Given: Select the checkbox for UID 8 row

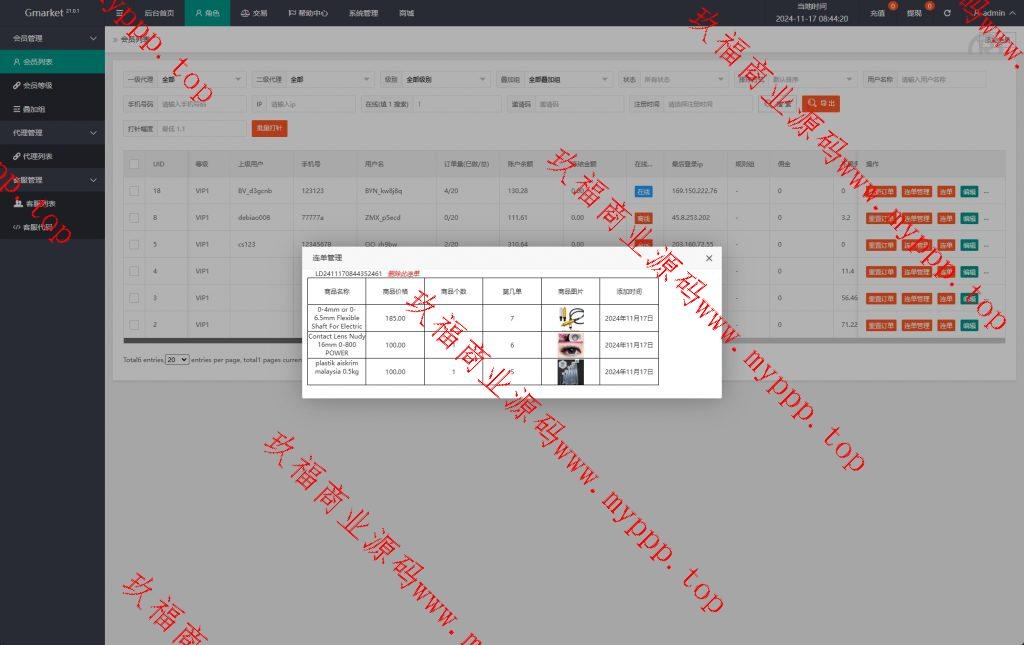Looking at the screenshot, I should pyautogui.click(x=134, y=217).
